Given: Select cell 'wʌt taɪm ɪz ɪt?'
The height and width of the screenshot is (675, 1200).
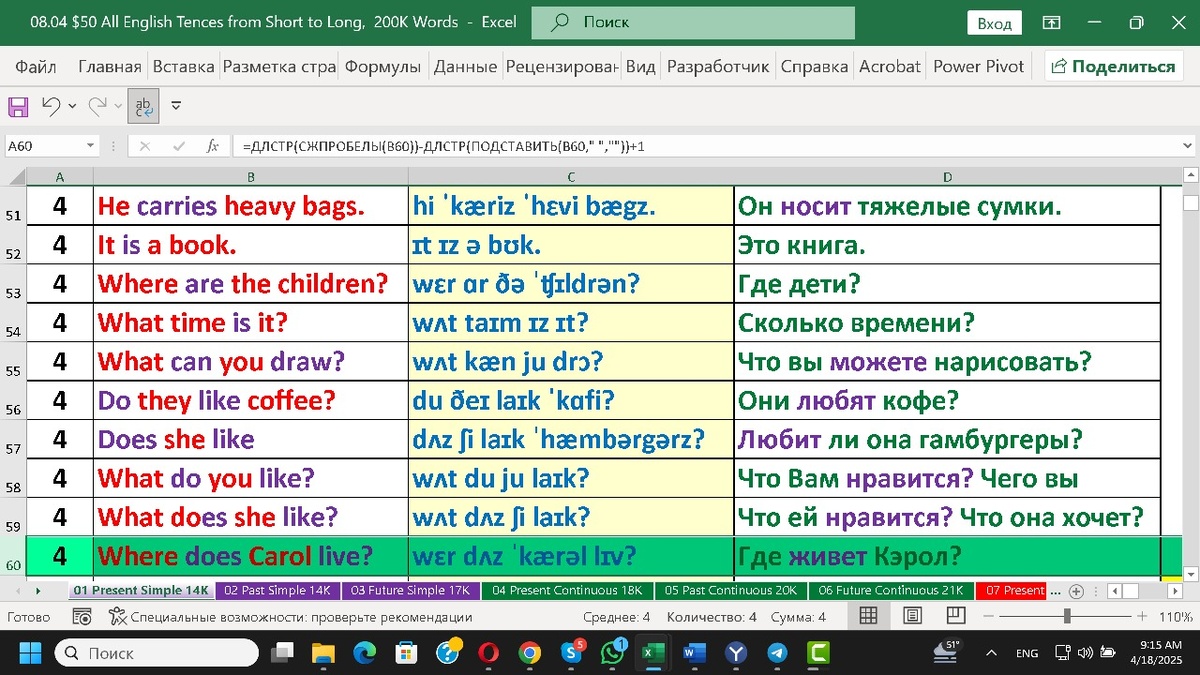Looking at the screenshot, I should point(570,323).
